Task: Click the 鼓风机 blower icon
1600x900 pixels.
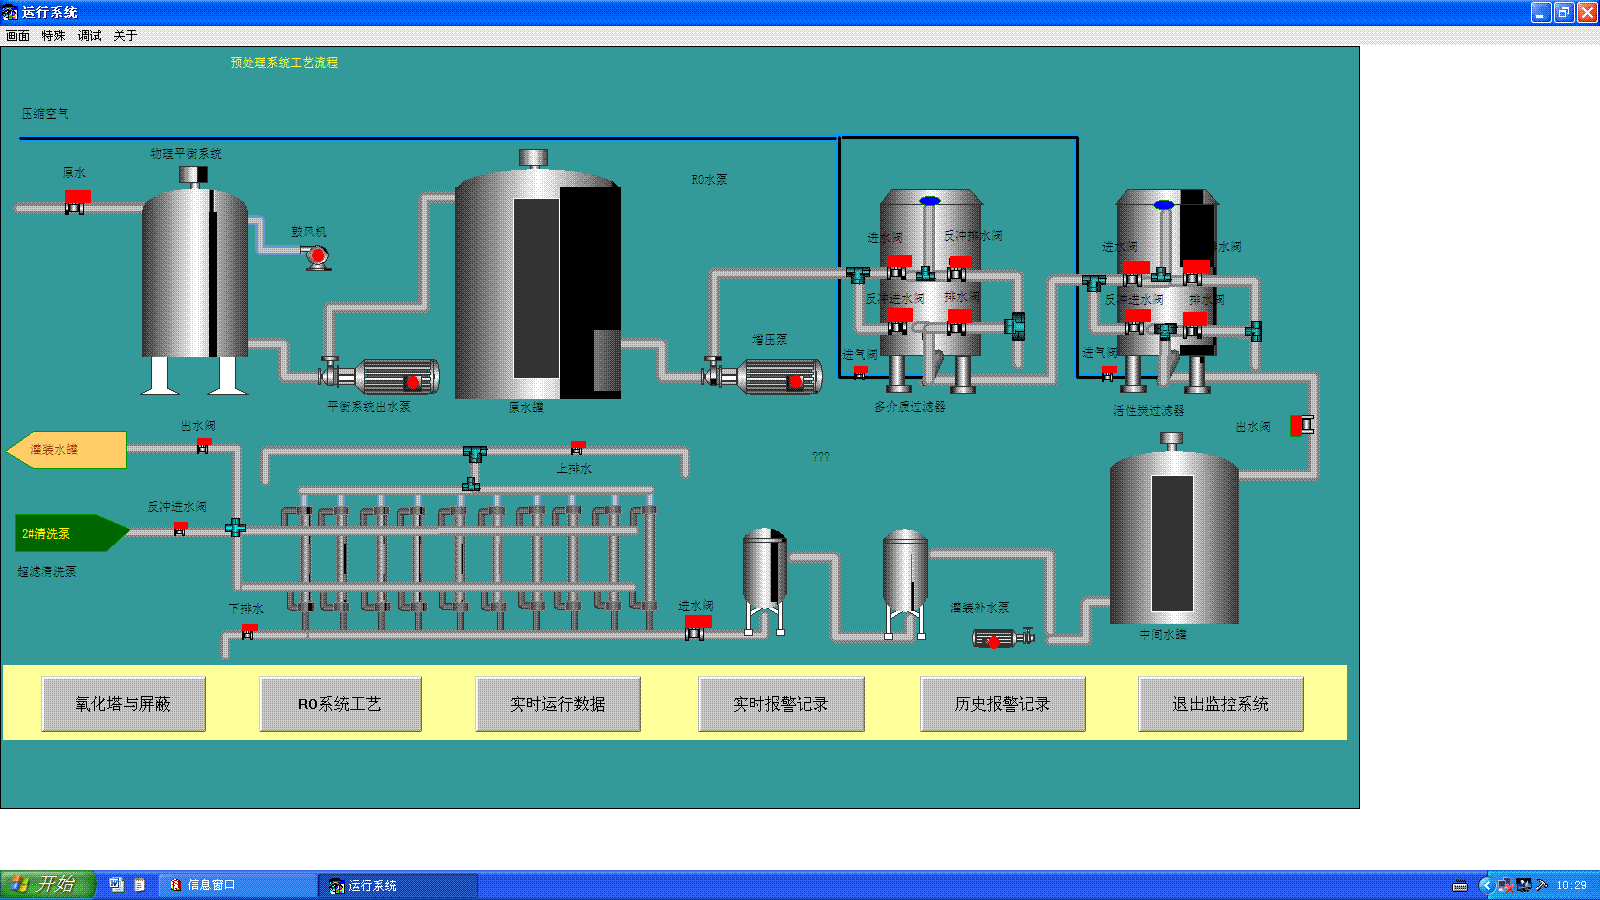Action: pos(317,257)
